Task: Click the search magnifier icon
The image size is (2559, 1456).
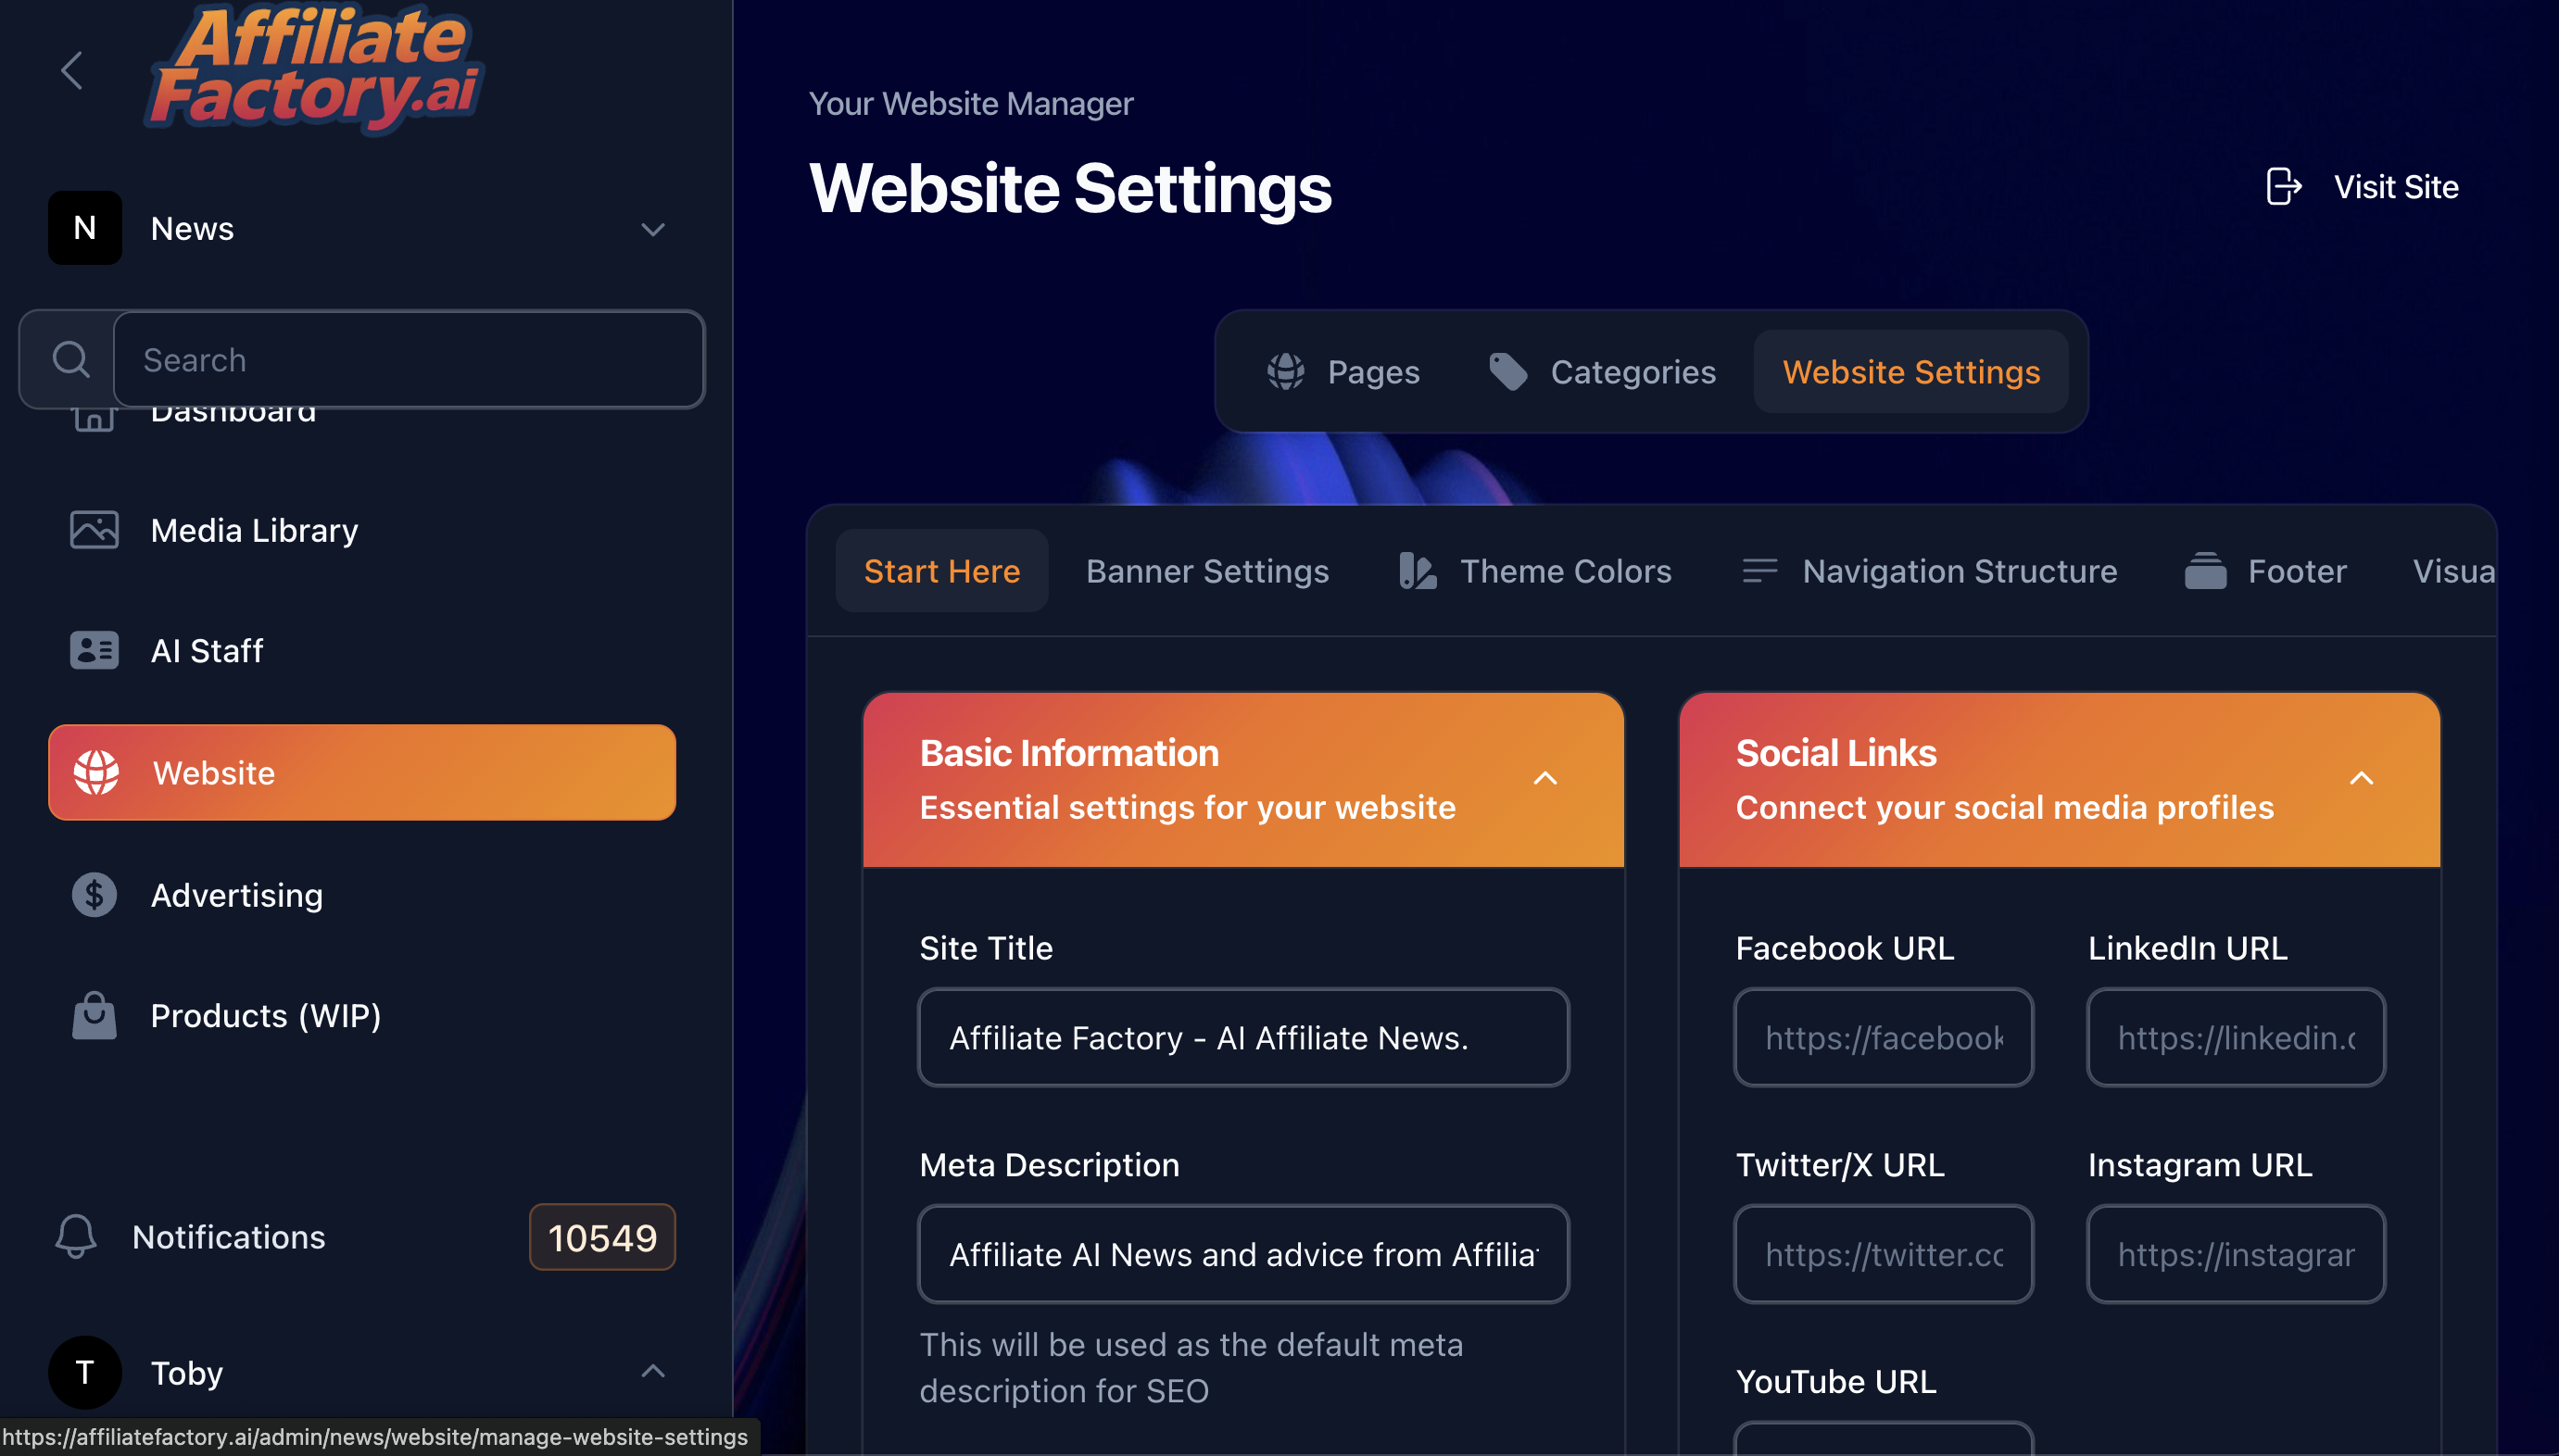Action: tap(70, 359)
